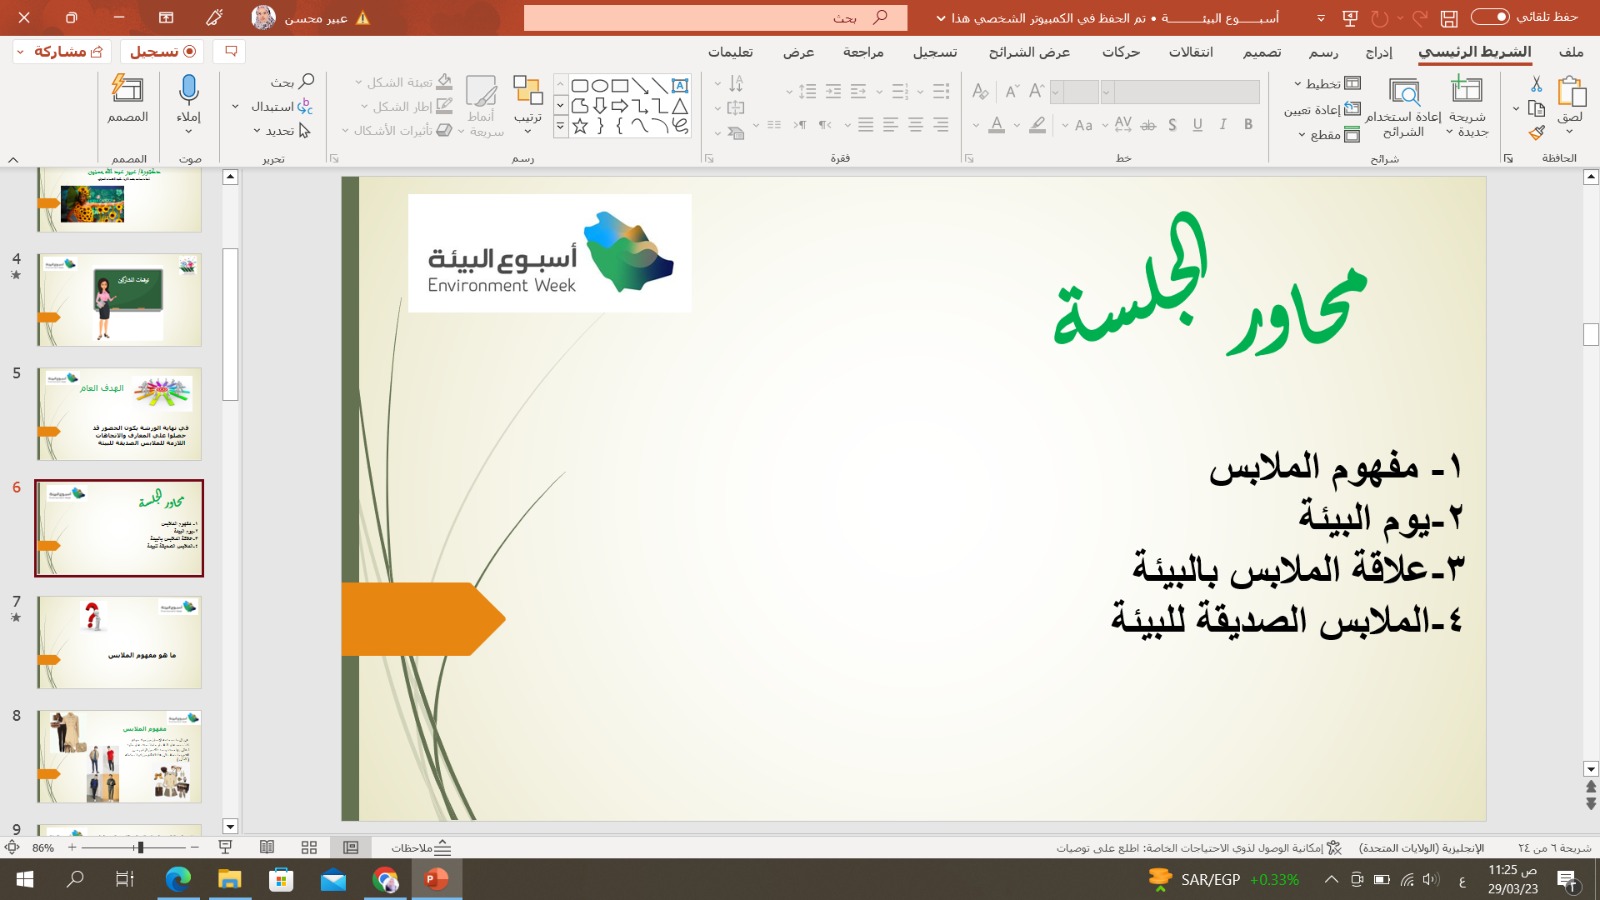The height and width of the screenshot is (900, 1600).
Task: Click the zoom slider handle
Action: click(x=140, y=847)
